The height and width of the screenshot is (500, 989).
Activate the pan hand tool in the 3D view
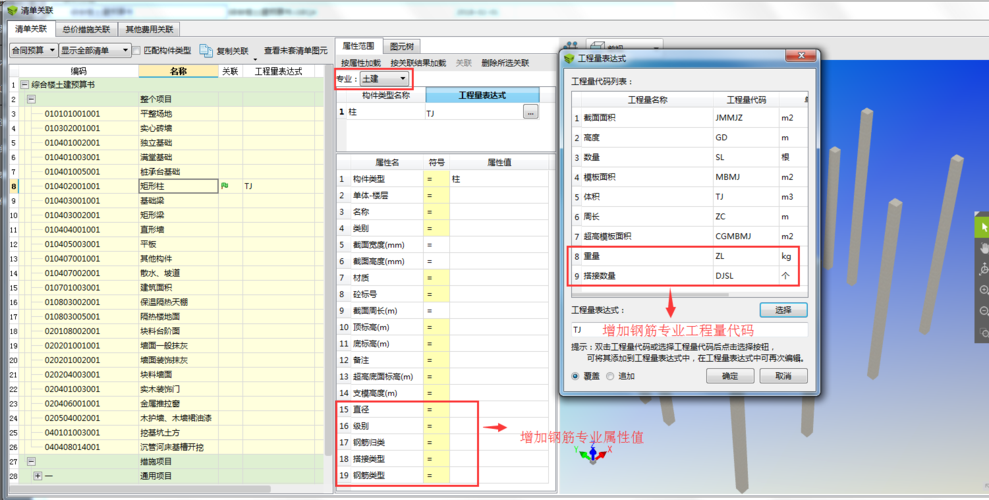click(x=983, y=248)
